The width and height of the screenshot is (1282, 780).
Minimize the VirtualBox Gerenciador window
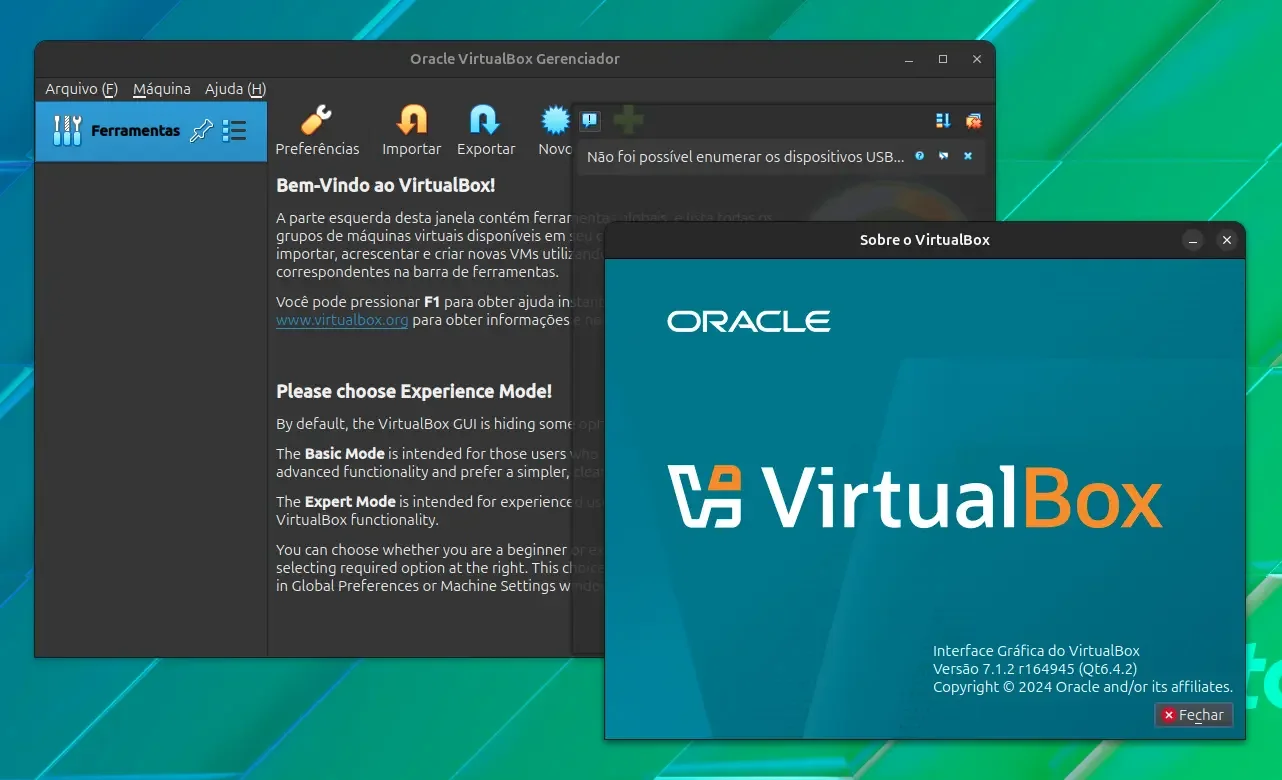908,59
